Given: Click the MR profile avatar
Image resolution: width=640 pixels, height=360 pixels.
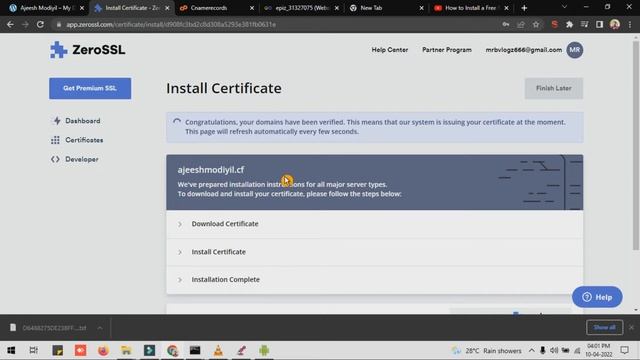Looking at the screenshot, I should pos(575,50).
